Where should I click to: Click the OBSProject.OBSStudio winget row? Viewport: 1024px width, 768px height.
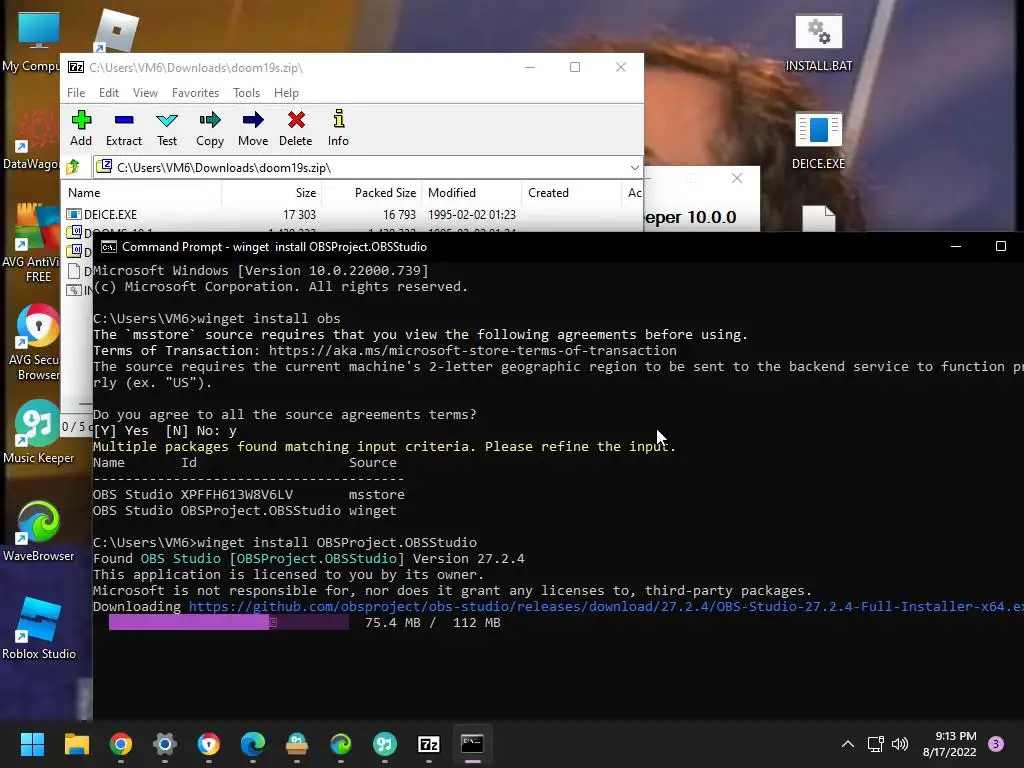[x=244, y=510]
